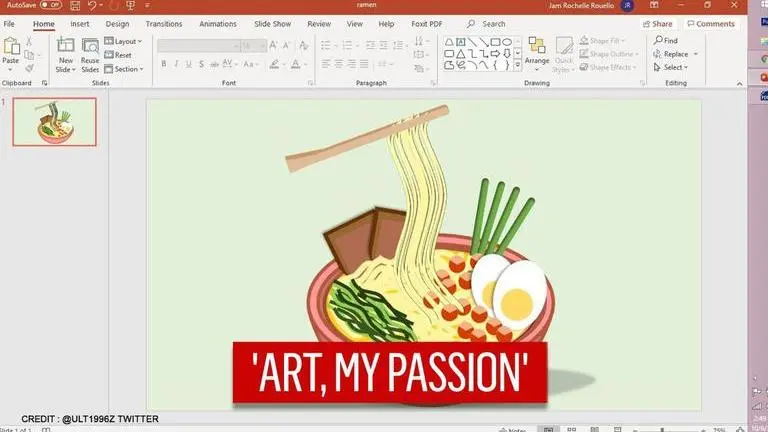Click the Reuse Slides button
The image size is (768, 432).
pos(90,57)
